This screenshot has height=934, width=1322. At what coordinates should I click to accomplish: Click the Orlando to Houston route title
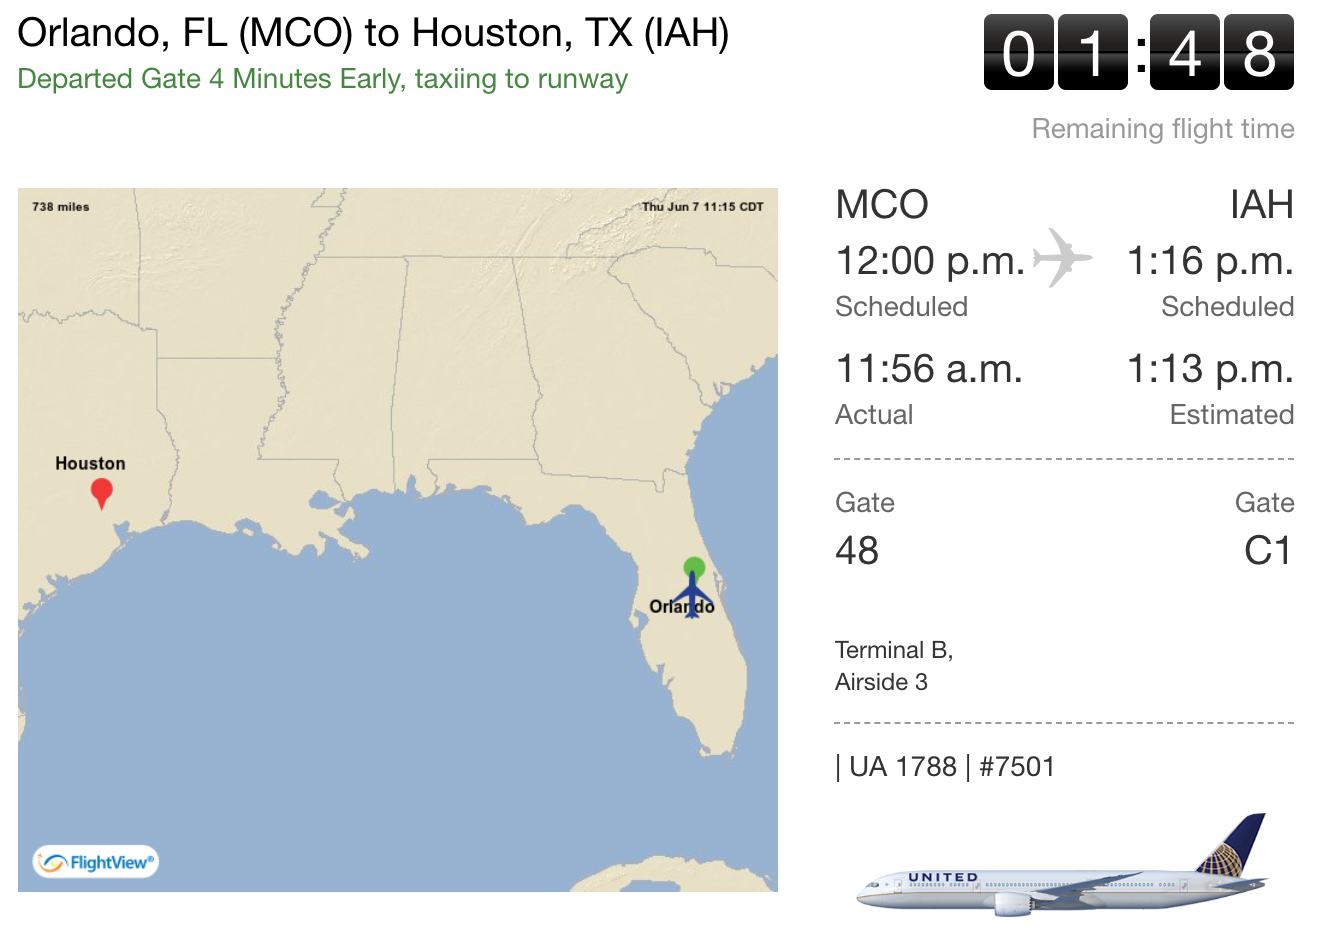tap(373, 33)
